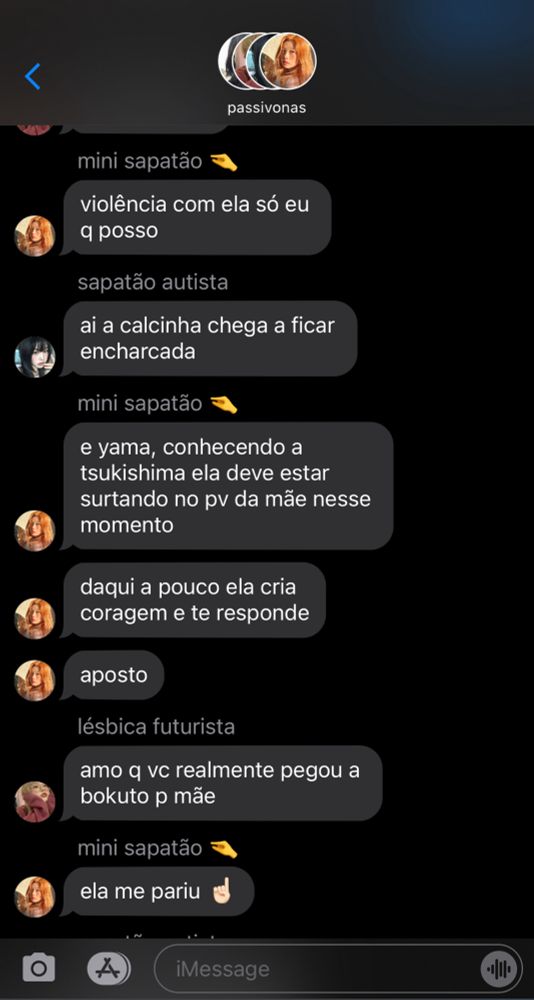Tap avatar next to 'aposto' message
Image resolution: width=534 pixels, height=1000 pixels.
[x=35, y=680]
